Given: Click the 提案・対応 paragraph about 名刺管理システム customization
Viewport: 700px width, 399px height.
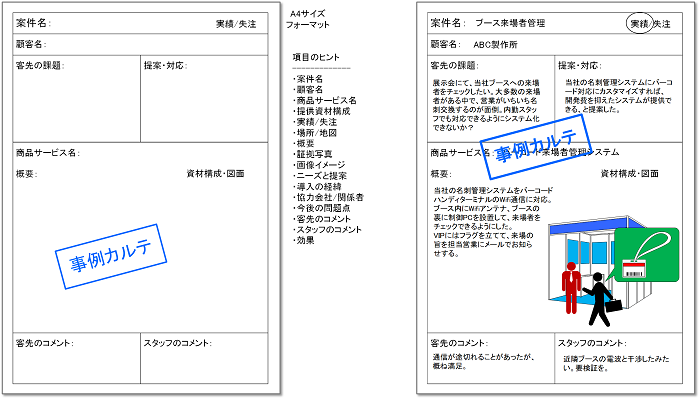Looking at the screenshot, I should tap(619, 96).
